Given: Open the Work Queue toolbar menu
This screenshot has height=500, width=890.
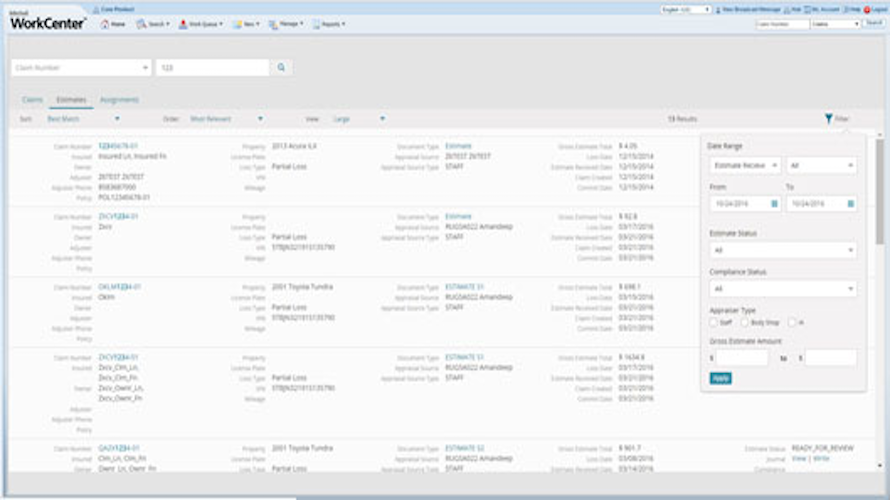Looking at the screenshot, I should tap(202, 23).
